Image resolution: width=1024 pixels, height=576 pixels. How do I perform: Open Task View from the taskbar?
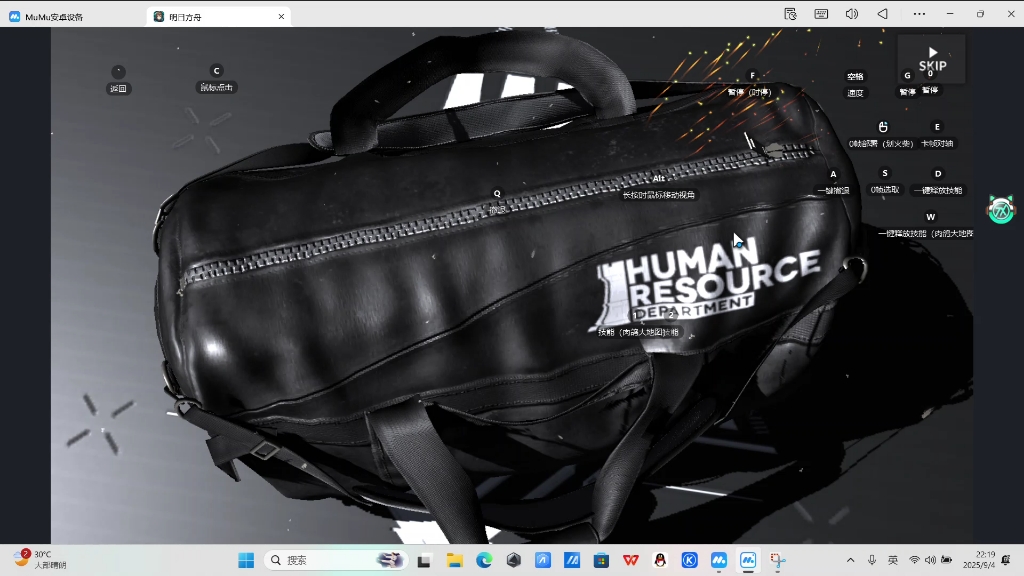(424, 560)
